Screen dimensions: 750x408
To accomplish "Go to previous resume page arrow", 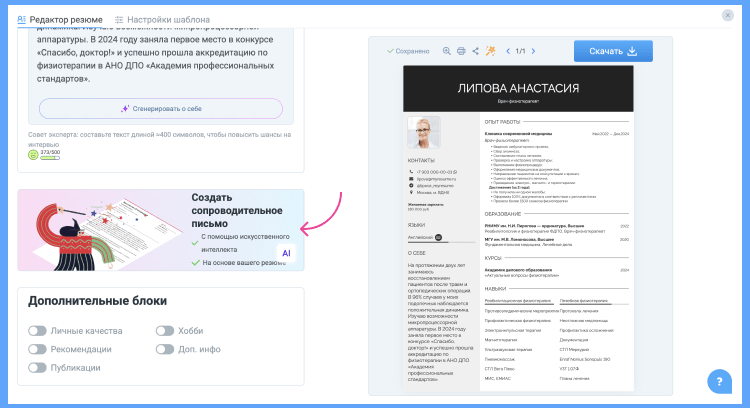I will [508, 51].
